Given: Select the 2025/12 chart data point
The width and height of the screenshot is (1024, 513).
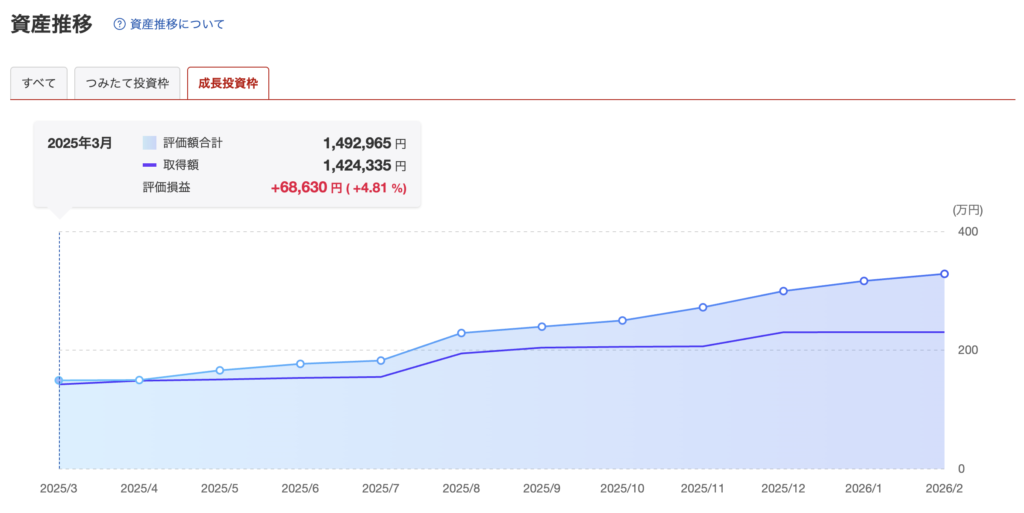Looking at the screenshot, I should point(783,291).
